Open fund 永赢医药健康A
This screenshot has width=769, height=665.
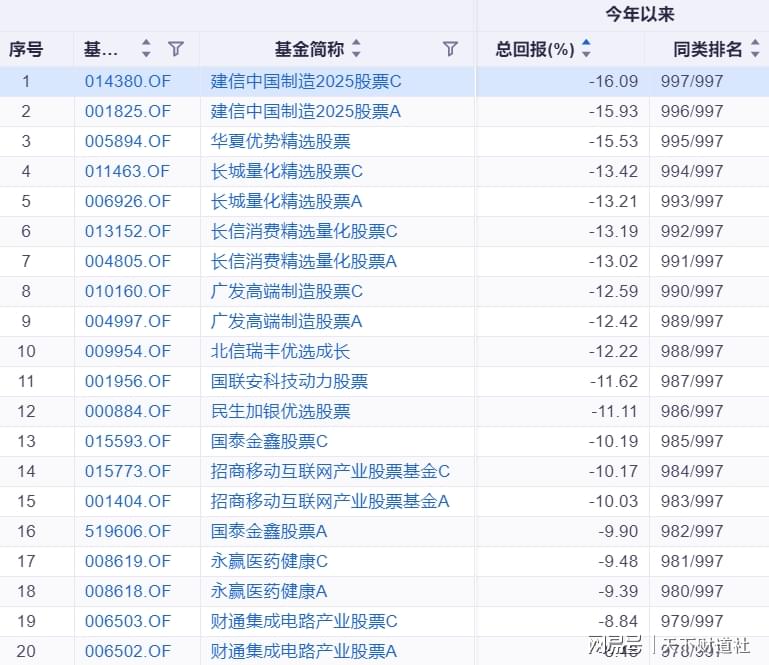269,591
